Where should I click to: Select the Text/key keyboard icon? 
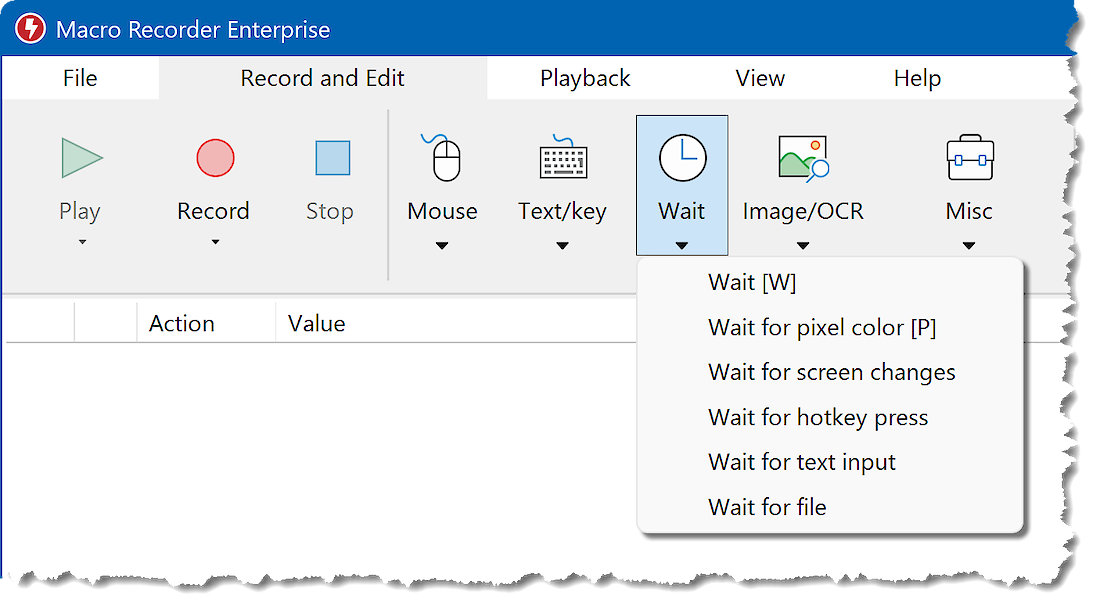(562, 158)
